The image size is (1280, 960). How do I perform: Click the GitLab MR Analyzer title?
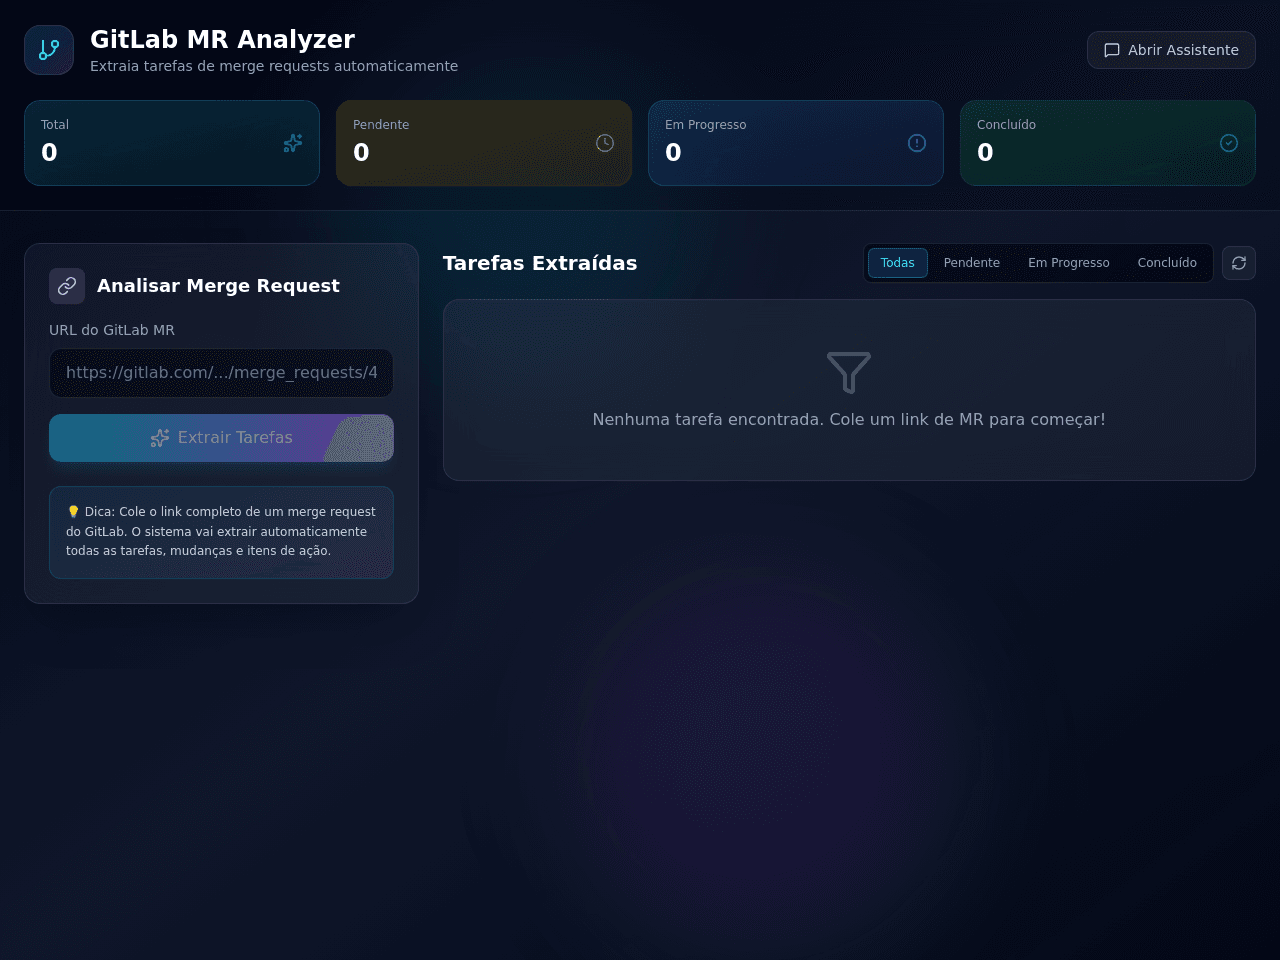click(x=222, y=39)
